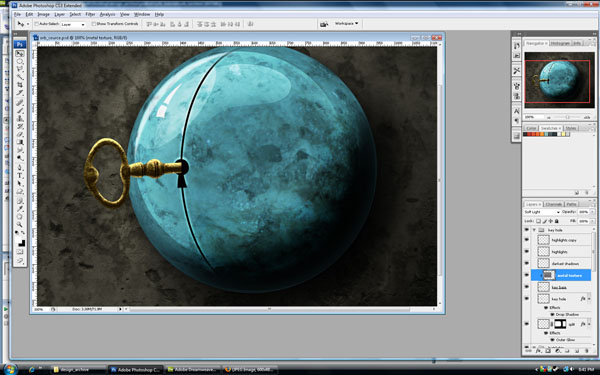Create new adjustment layer button
600x375 pixels.
coord(558,351)
